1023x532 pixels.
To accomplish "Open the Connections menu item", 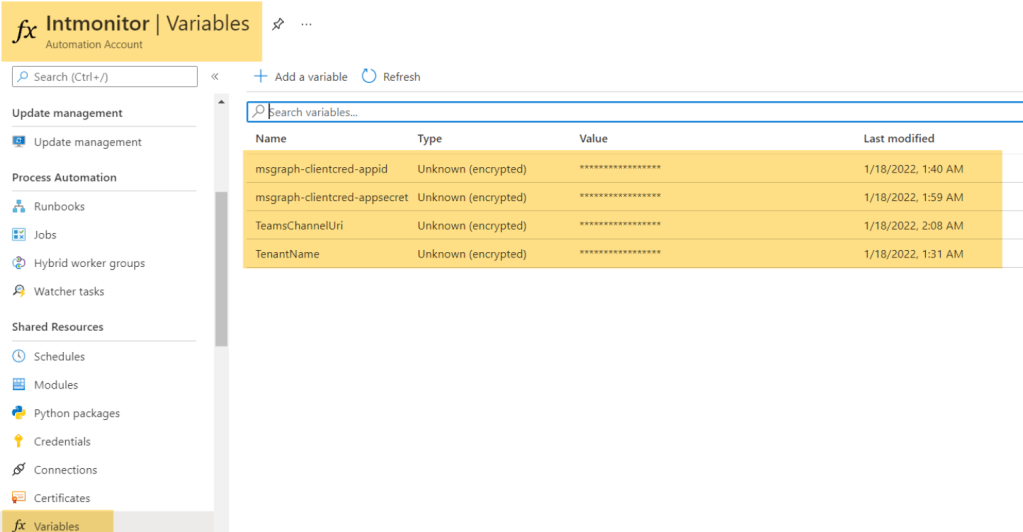I will (x=65, y=470).
